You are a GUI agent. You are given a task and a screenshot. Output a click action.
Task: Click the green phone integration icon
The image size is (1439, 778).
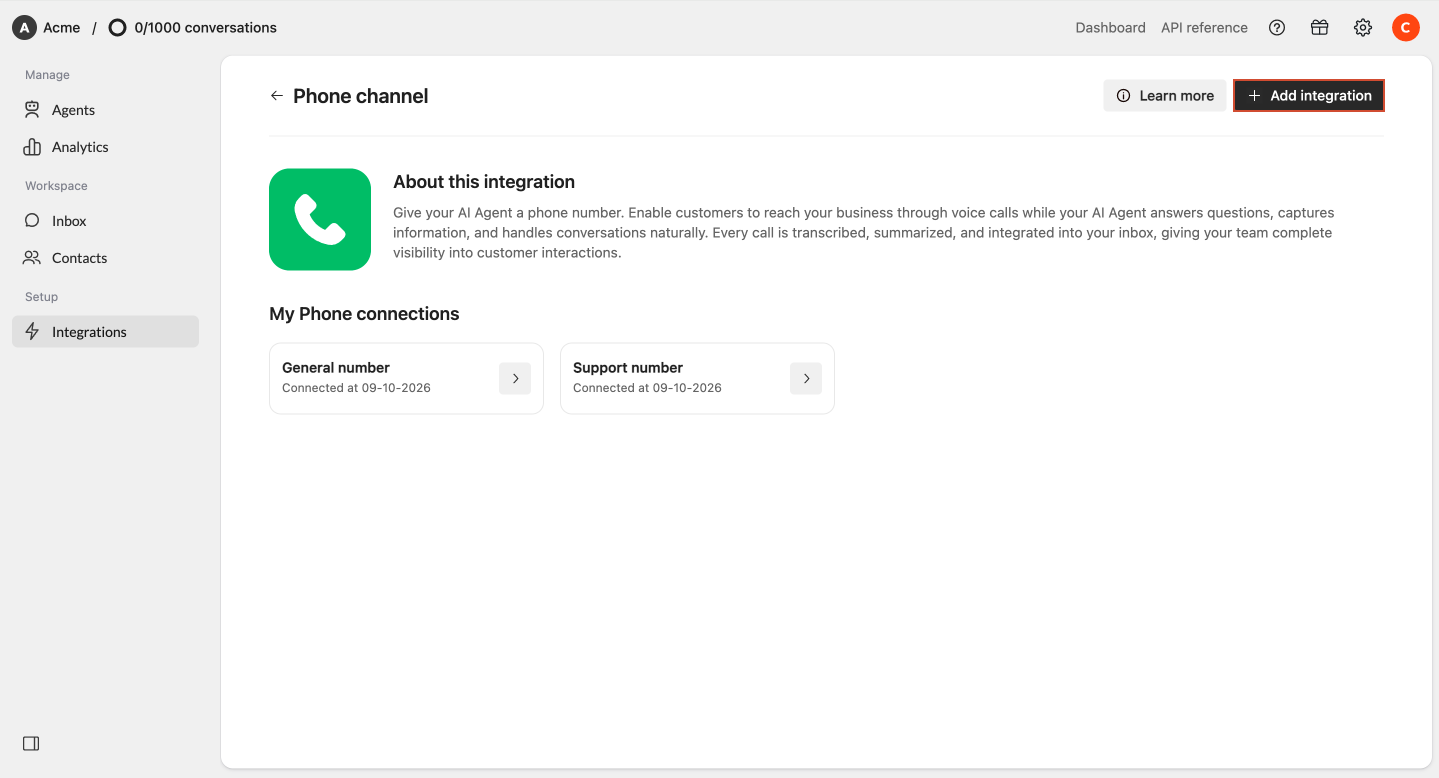click(x=320, y=219)
